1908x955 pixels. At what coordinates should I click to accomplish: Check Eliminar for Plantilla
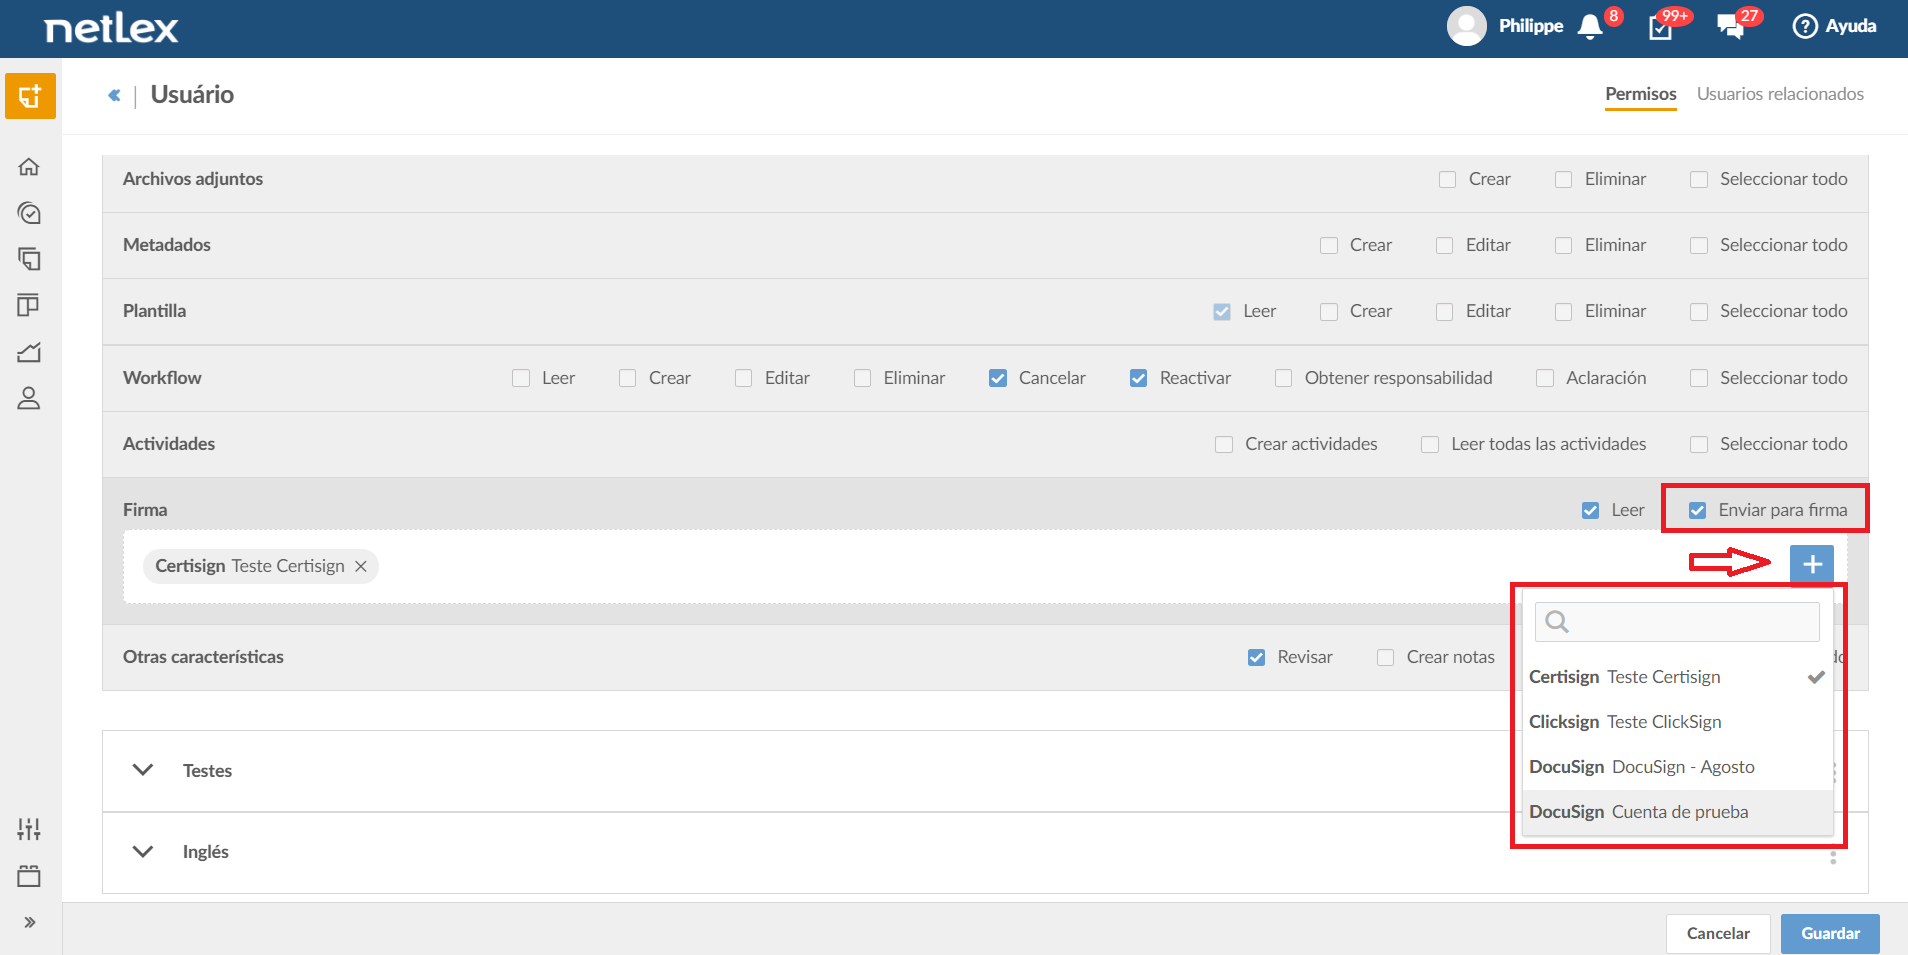(1563, 312)
